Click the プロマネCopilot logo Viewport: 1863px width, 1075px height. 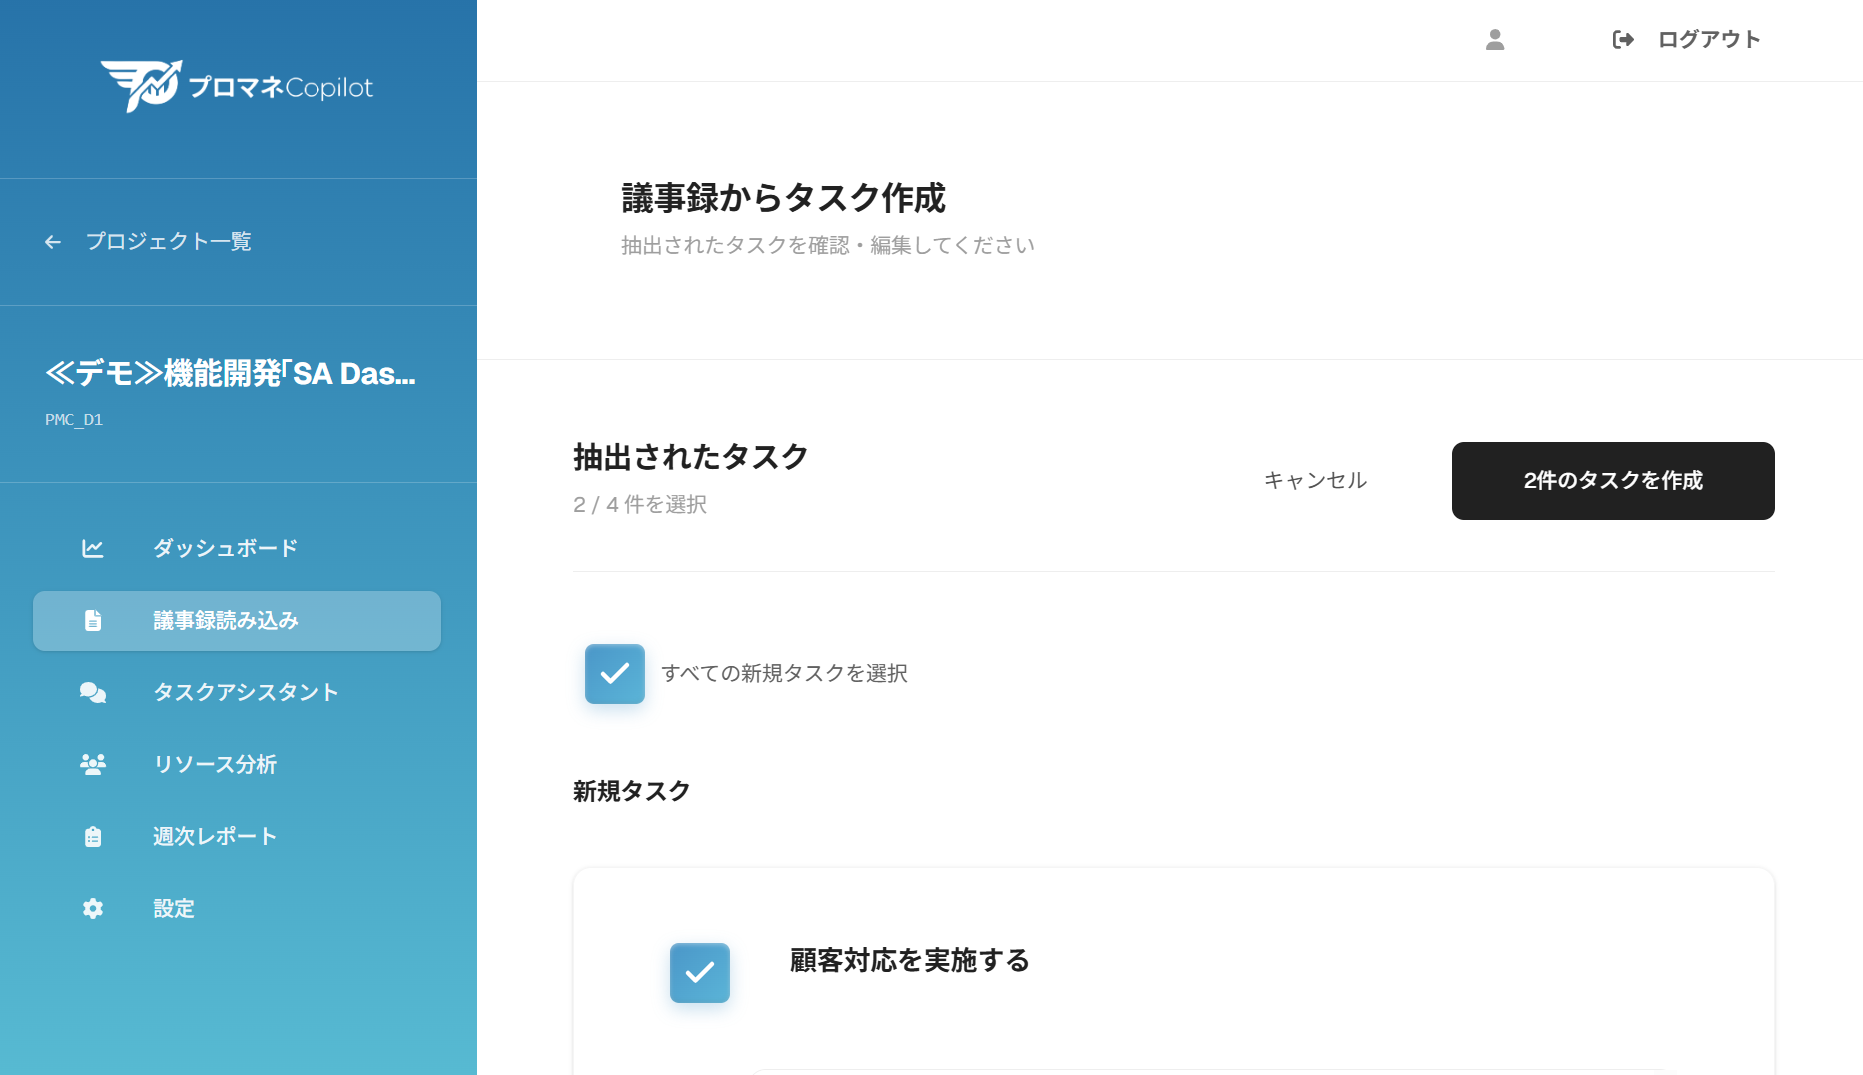point(236,86)
